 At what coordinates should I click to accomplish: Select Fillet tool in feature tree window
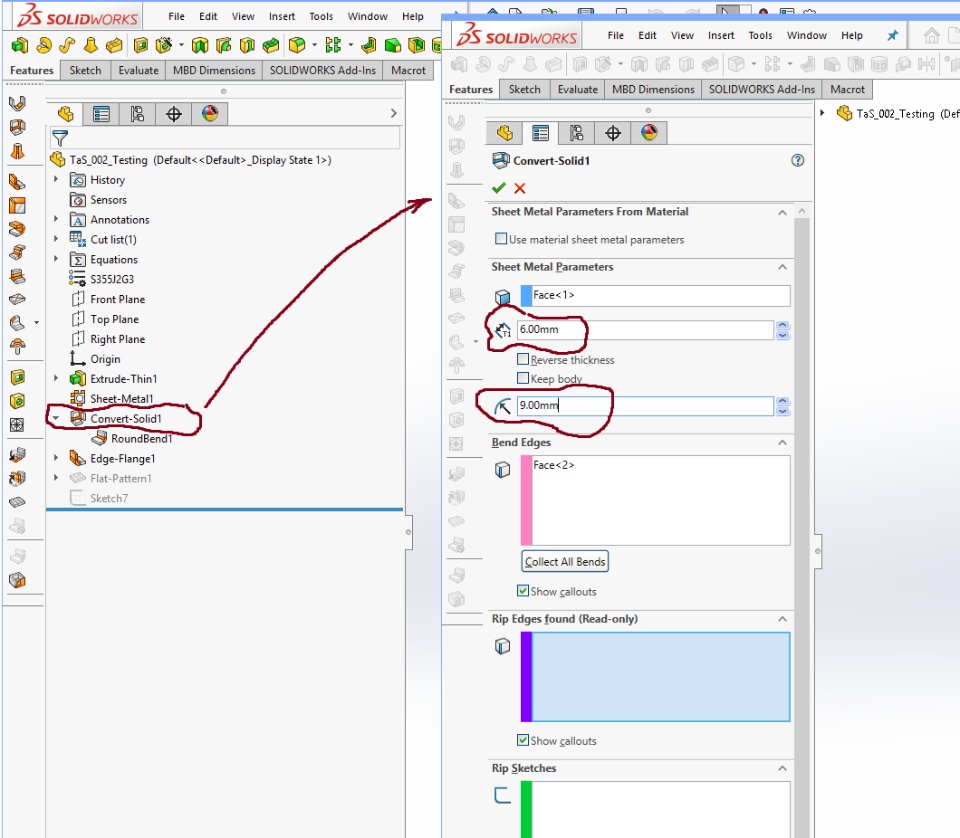point(297,45)
